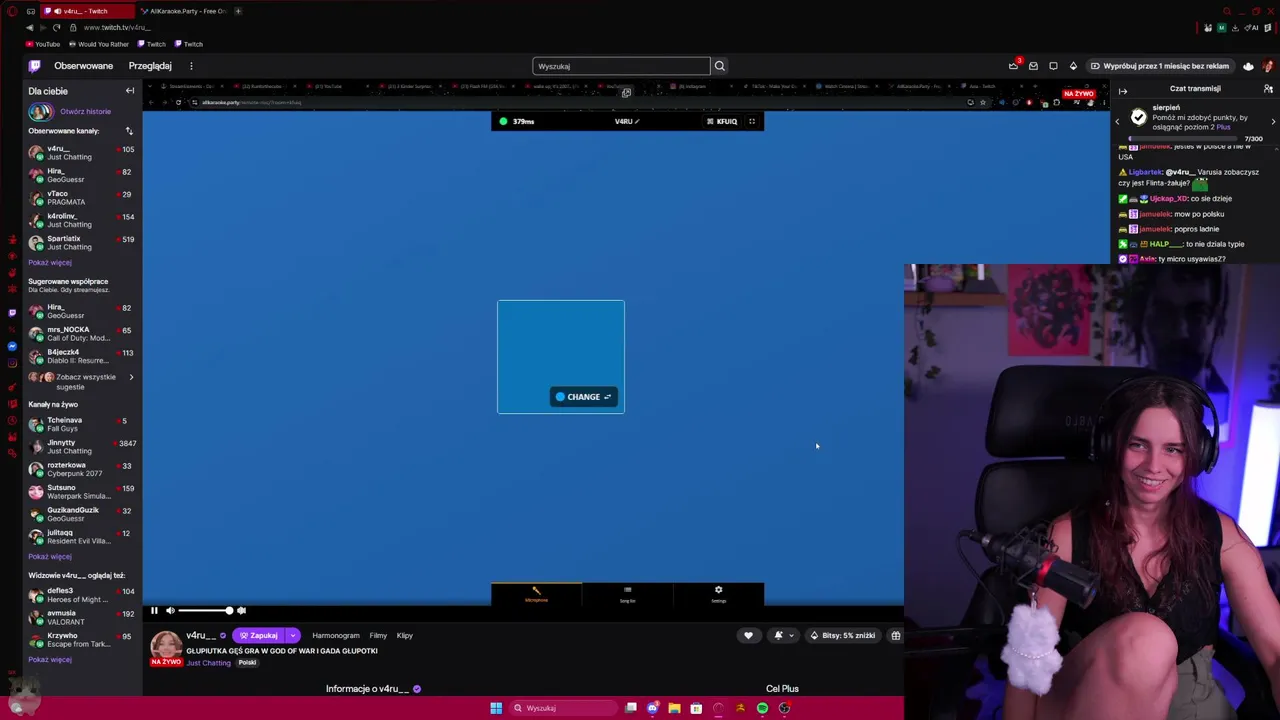Screen dimensions: 1280x720
Task: Open live channel Sutsuno
Action: tap(82, 492)
